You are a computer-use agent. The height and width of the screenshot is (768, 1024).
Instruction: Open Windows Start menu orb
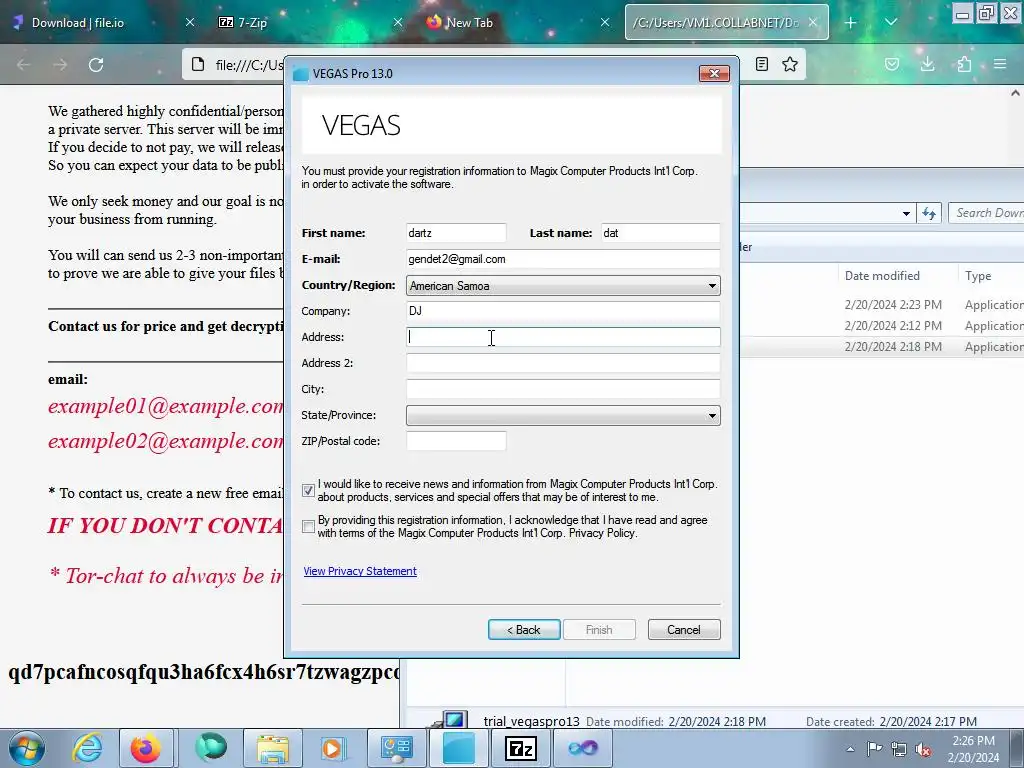27,748
